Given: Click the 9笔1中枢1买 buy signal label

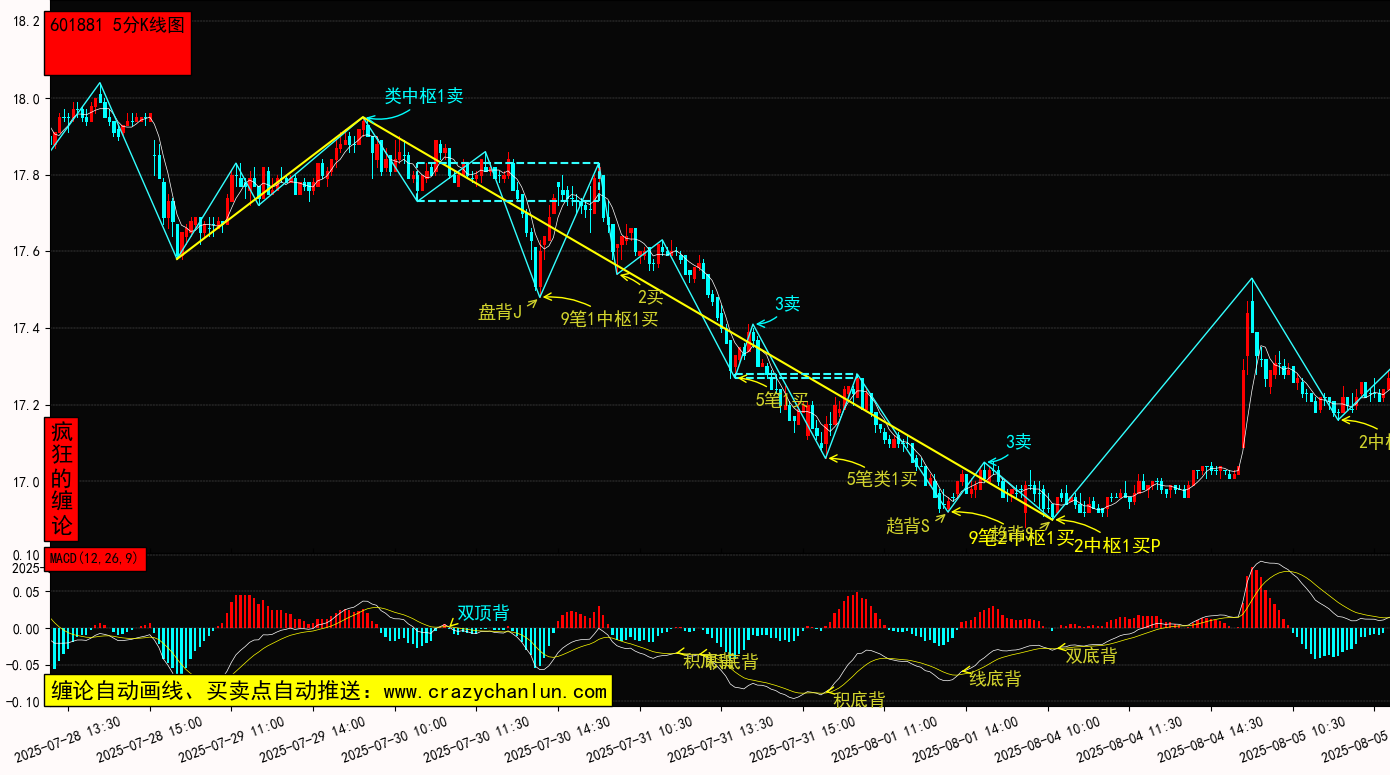Looking at the screenshot, I should click(x=609, y=319).
